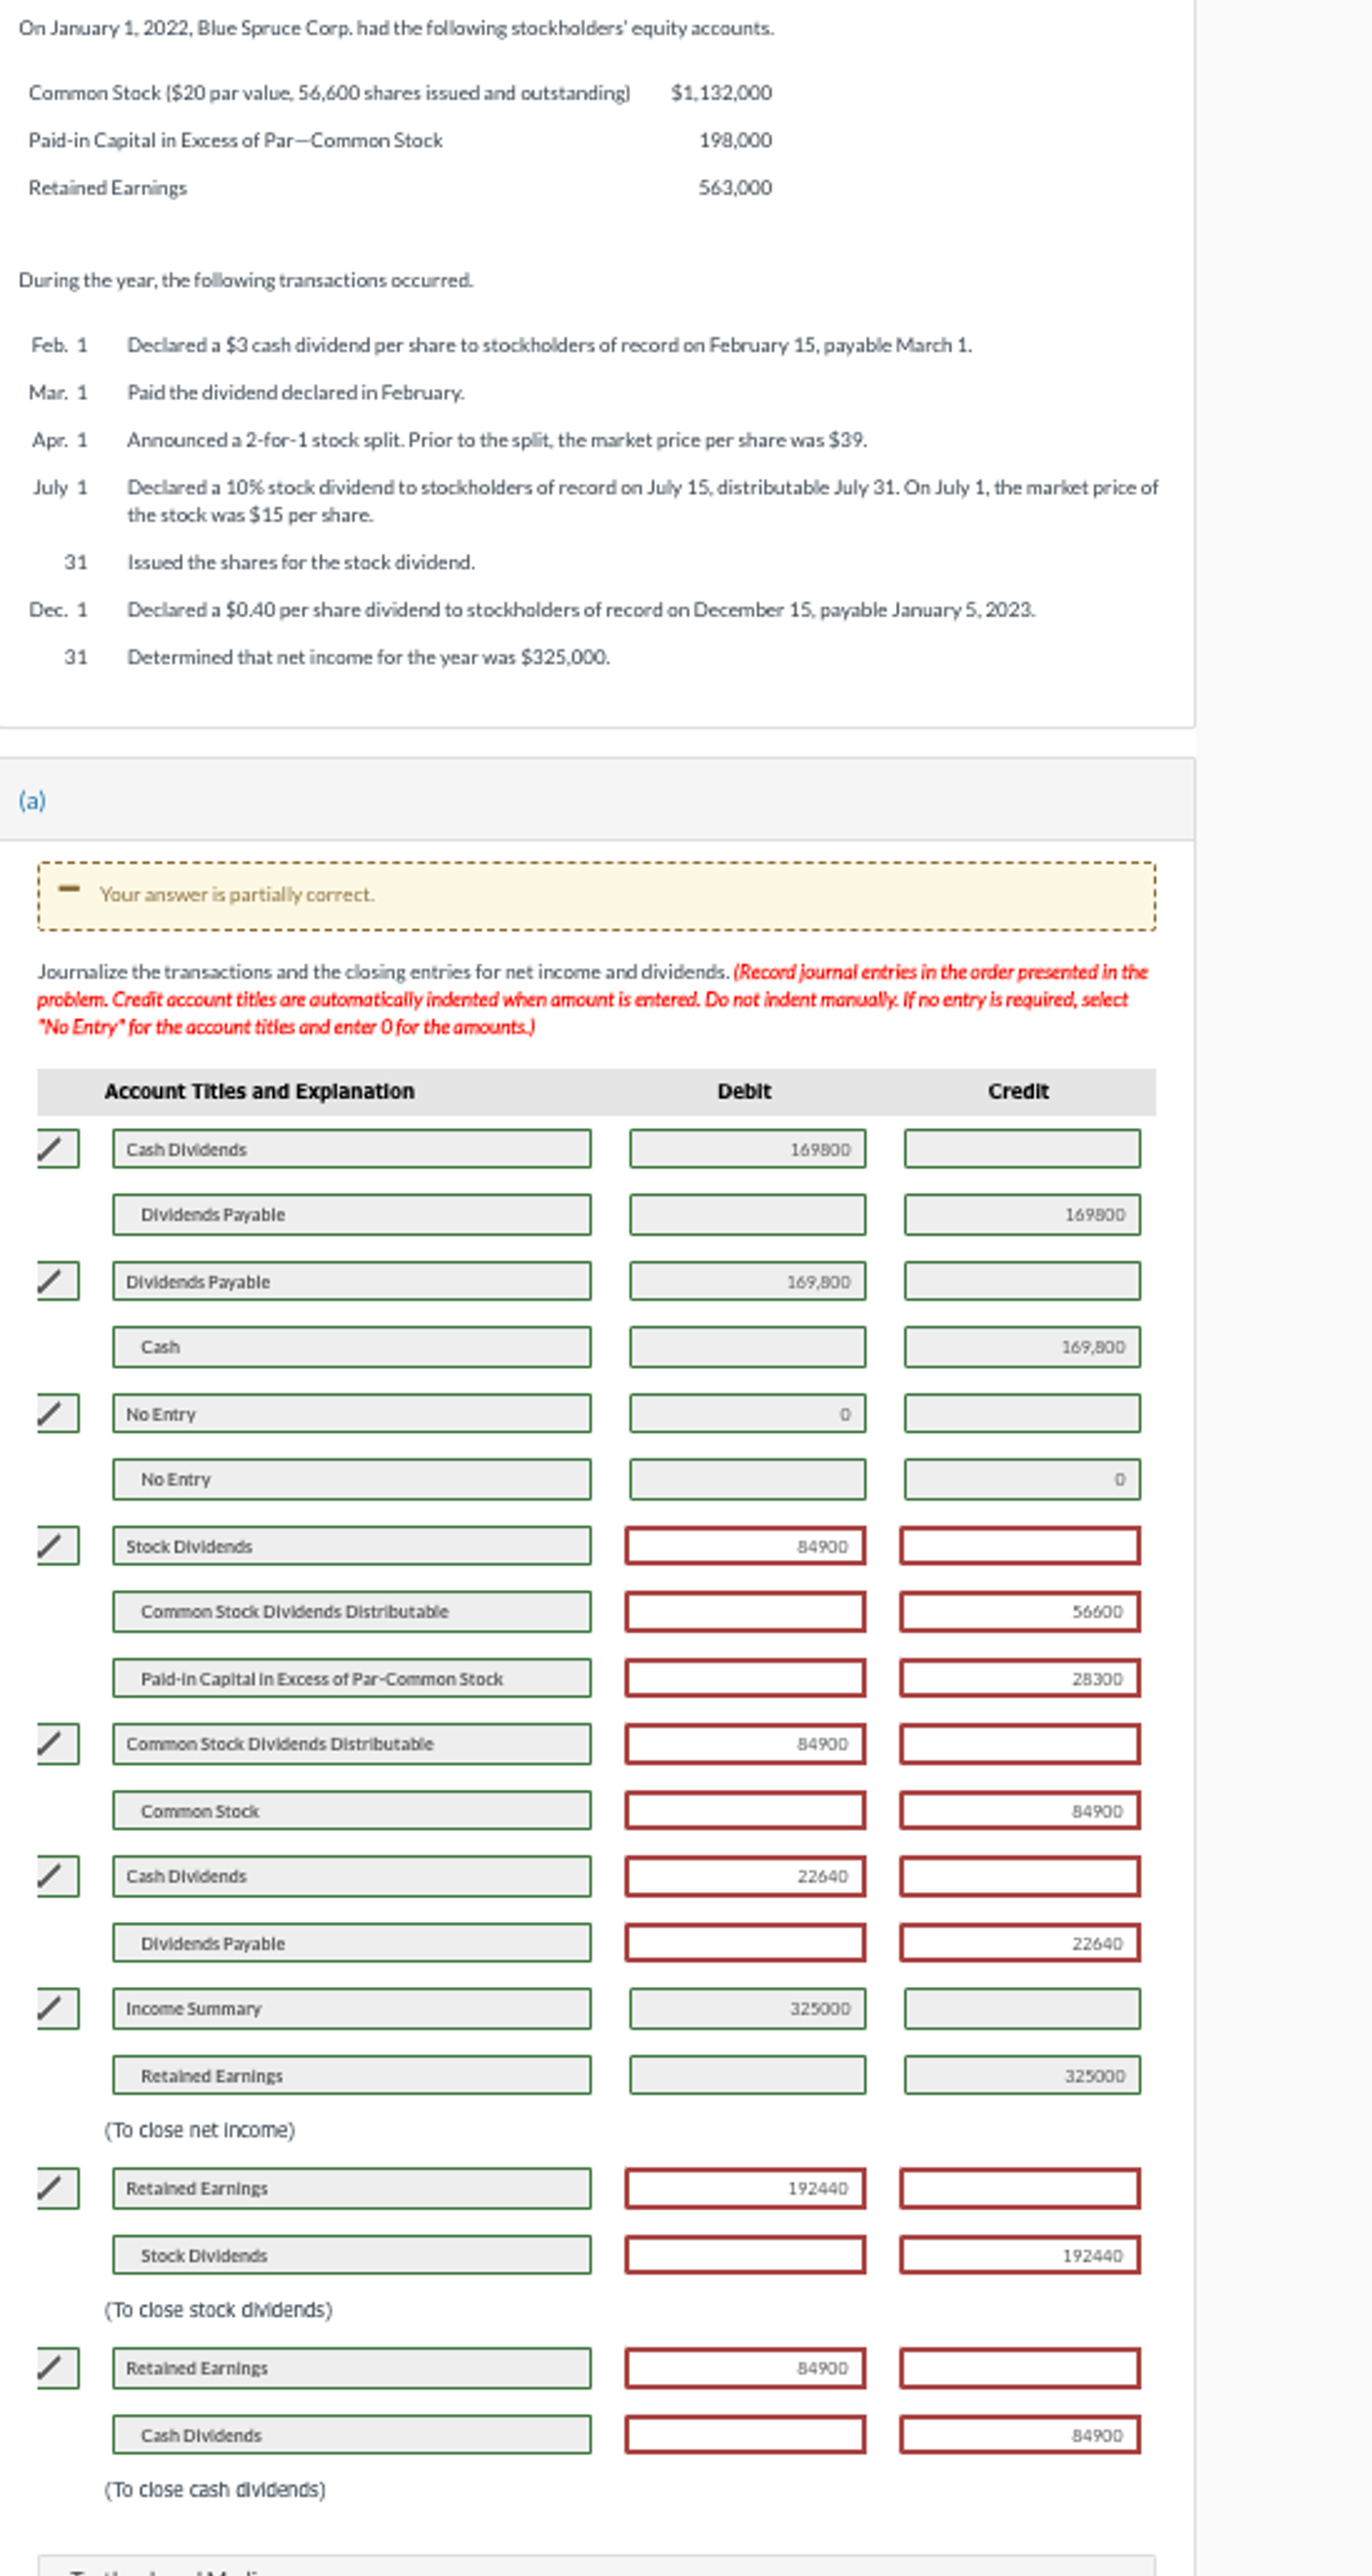Click the Account Titles and Explanation column header

259,1091
